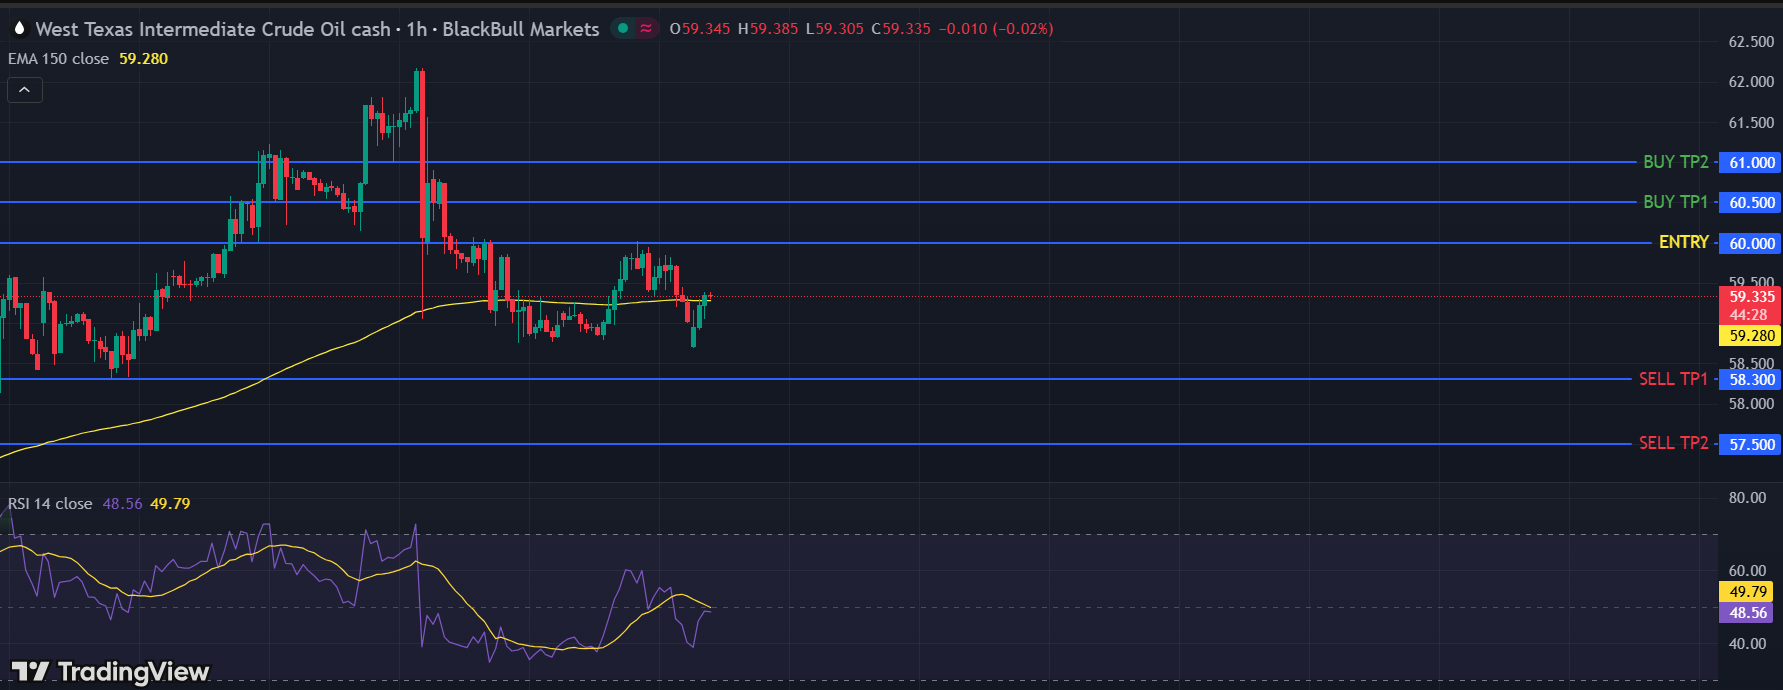Click the yellow 59.280 EMA axis label
This screenshot has width=1783, height=690.
[1751, 336]
